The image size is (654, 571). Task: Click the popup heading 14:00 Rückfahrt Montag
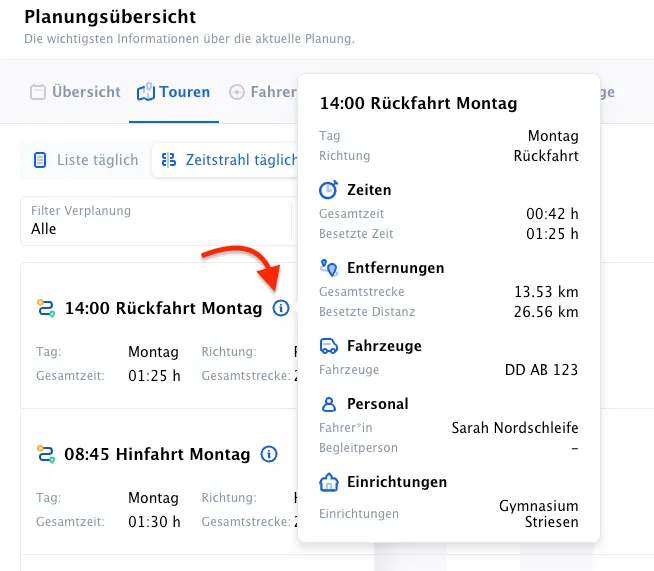[418, 103]
